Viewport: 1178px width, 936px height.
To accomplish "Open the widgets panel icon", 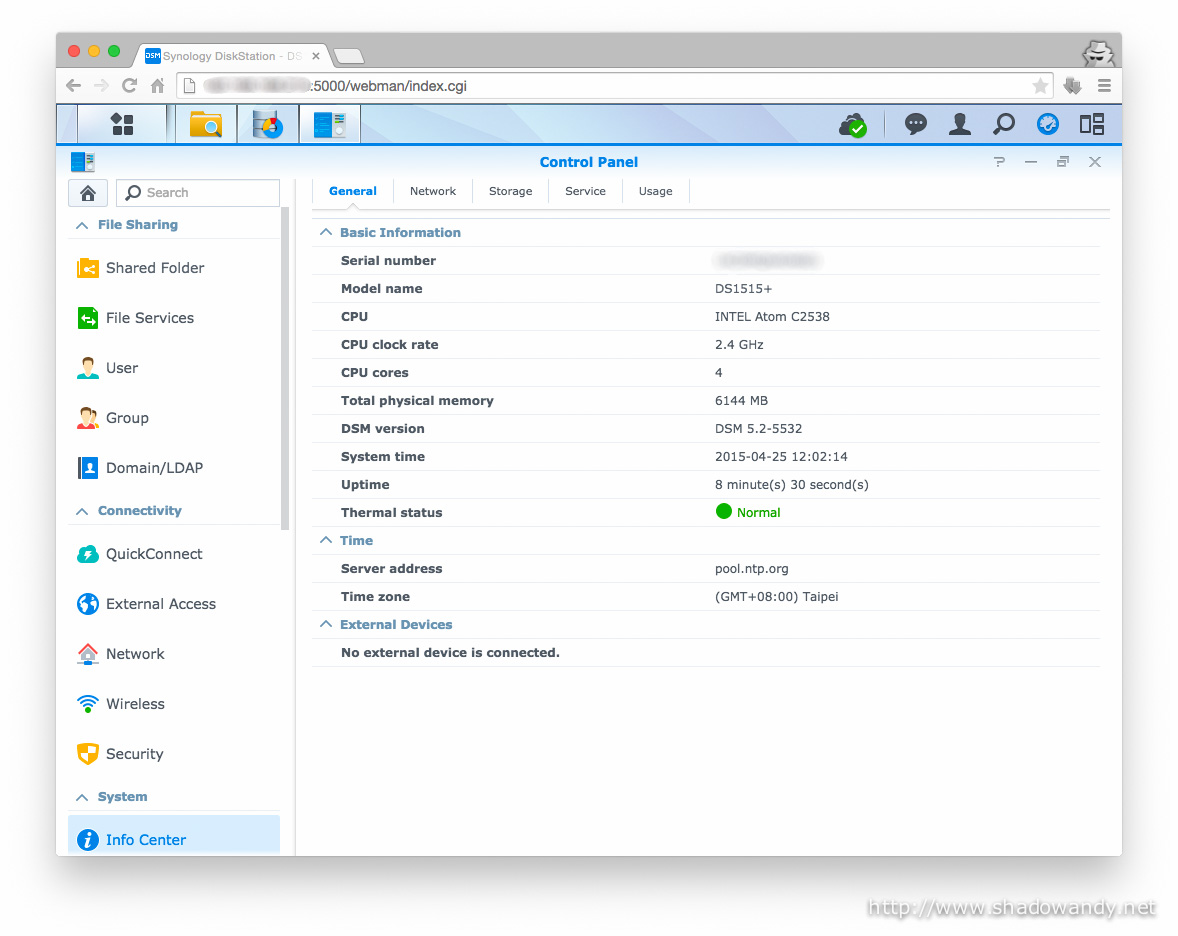I will [1047, 124].
